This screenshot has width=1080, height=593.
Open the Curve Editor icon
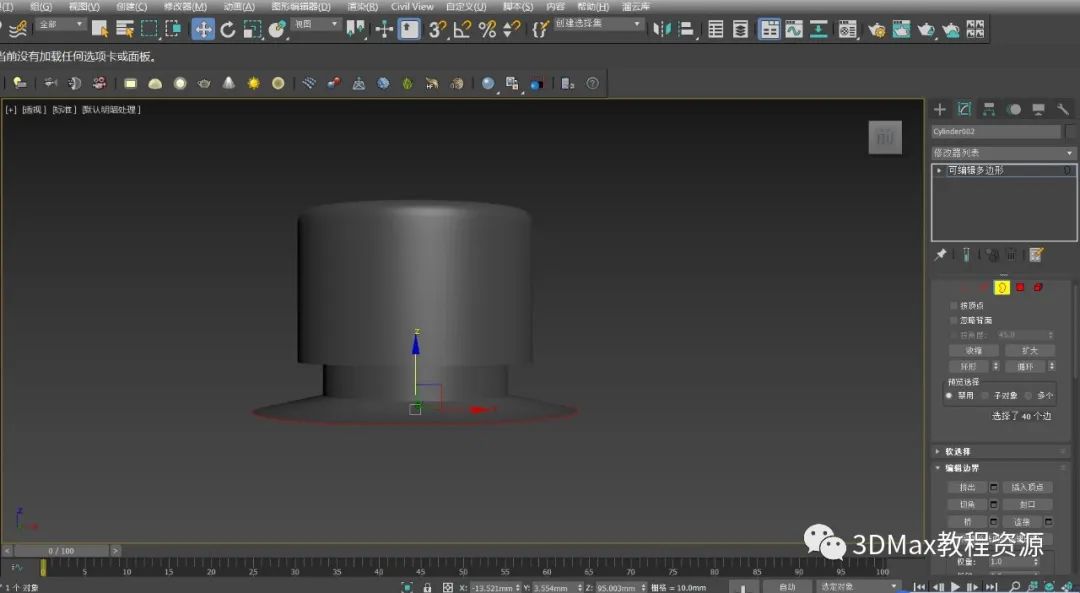[794, 29]
